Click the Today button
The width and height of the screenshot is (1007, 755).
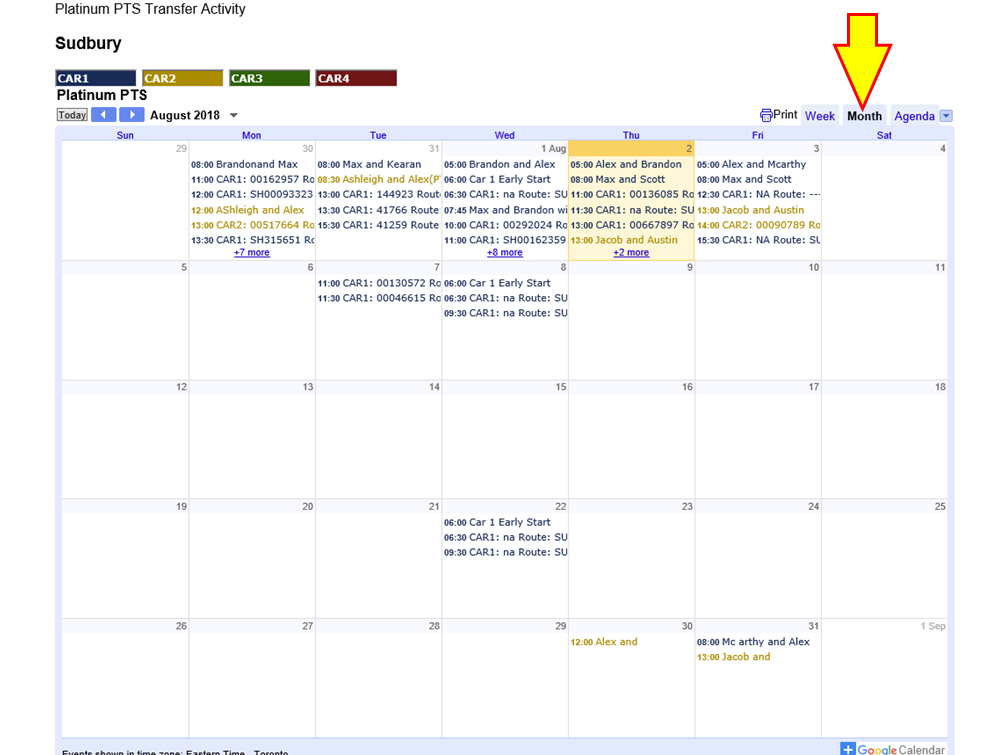(x=72, y=115)
